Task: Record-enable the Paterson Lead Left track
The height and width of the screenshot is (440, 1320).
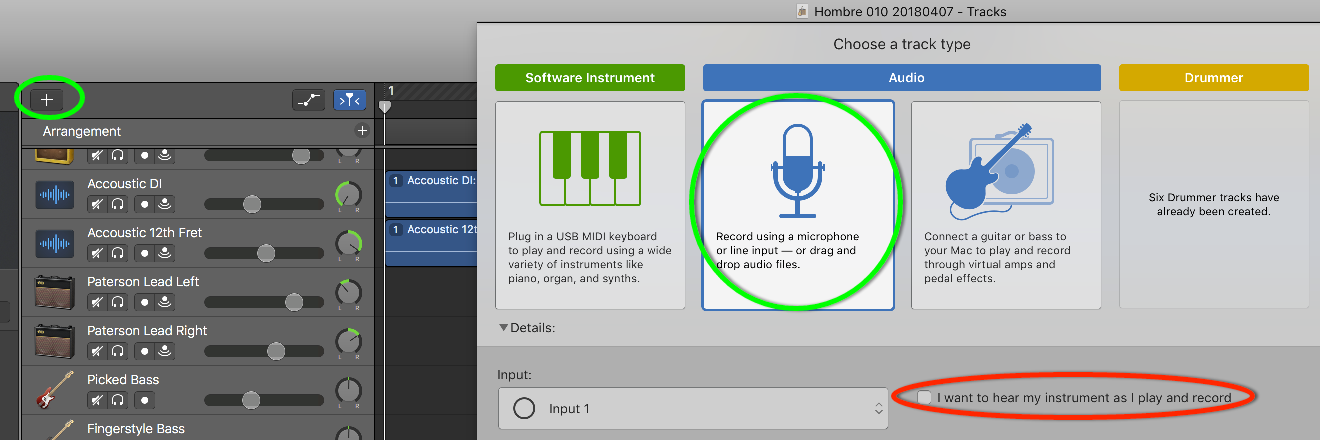Action: coord(144,301)
